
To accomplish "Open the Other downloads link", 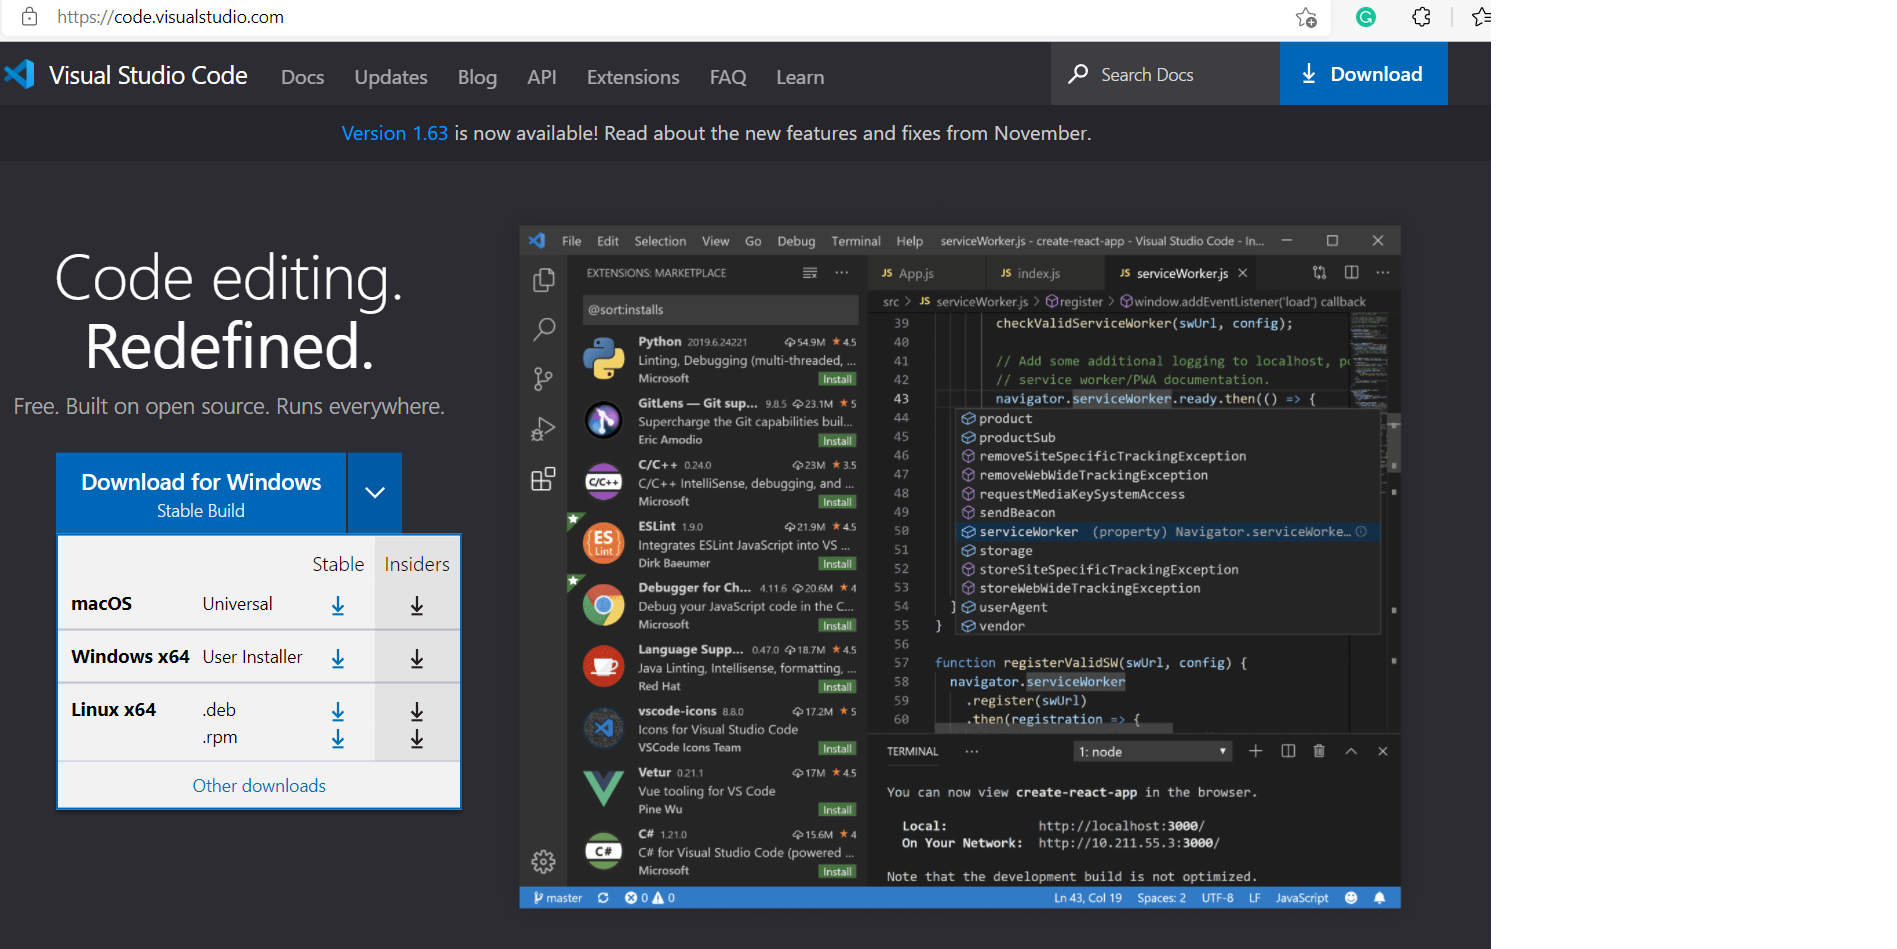I will click(259, 786).
